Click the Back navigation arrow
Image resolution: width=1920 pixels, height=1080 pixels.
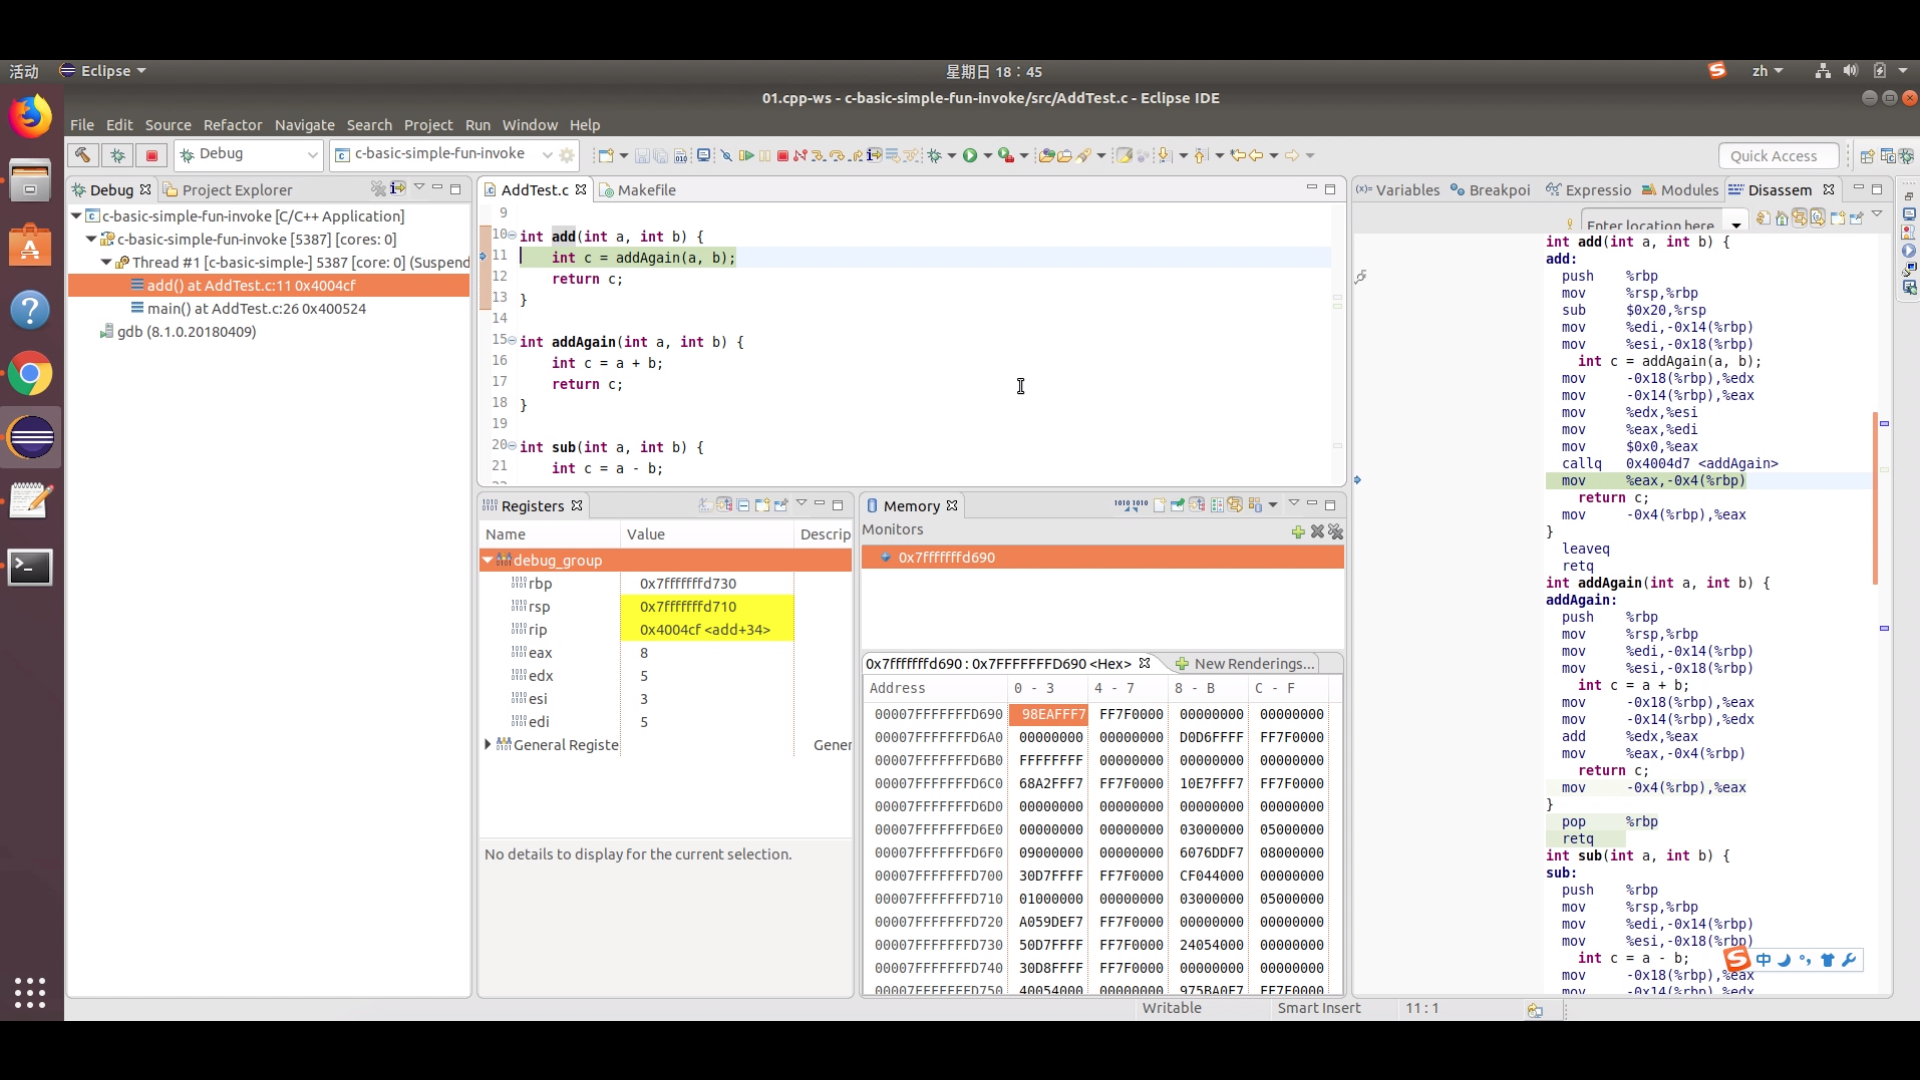1256,155
